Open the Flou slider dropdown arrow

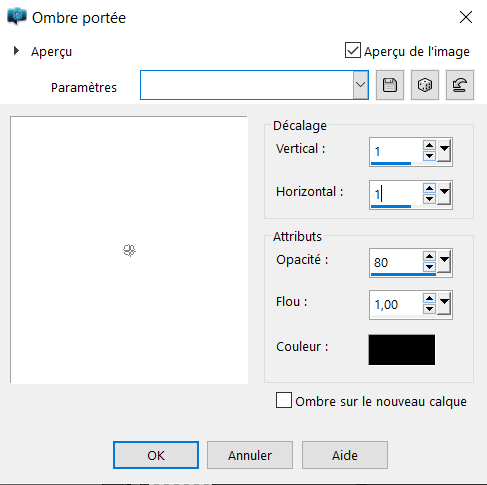tap(444, 304)
